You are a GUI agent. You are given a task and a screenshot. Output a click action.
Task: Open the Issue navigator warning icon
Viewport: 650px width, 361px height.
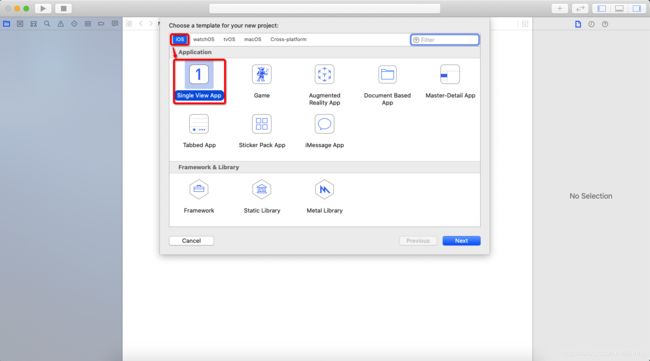point(61,24)
